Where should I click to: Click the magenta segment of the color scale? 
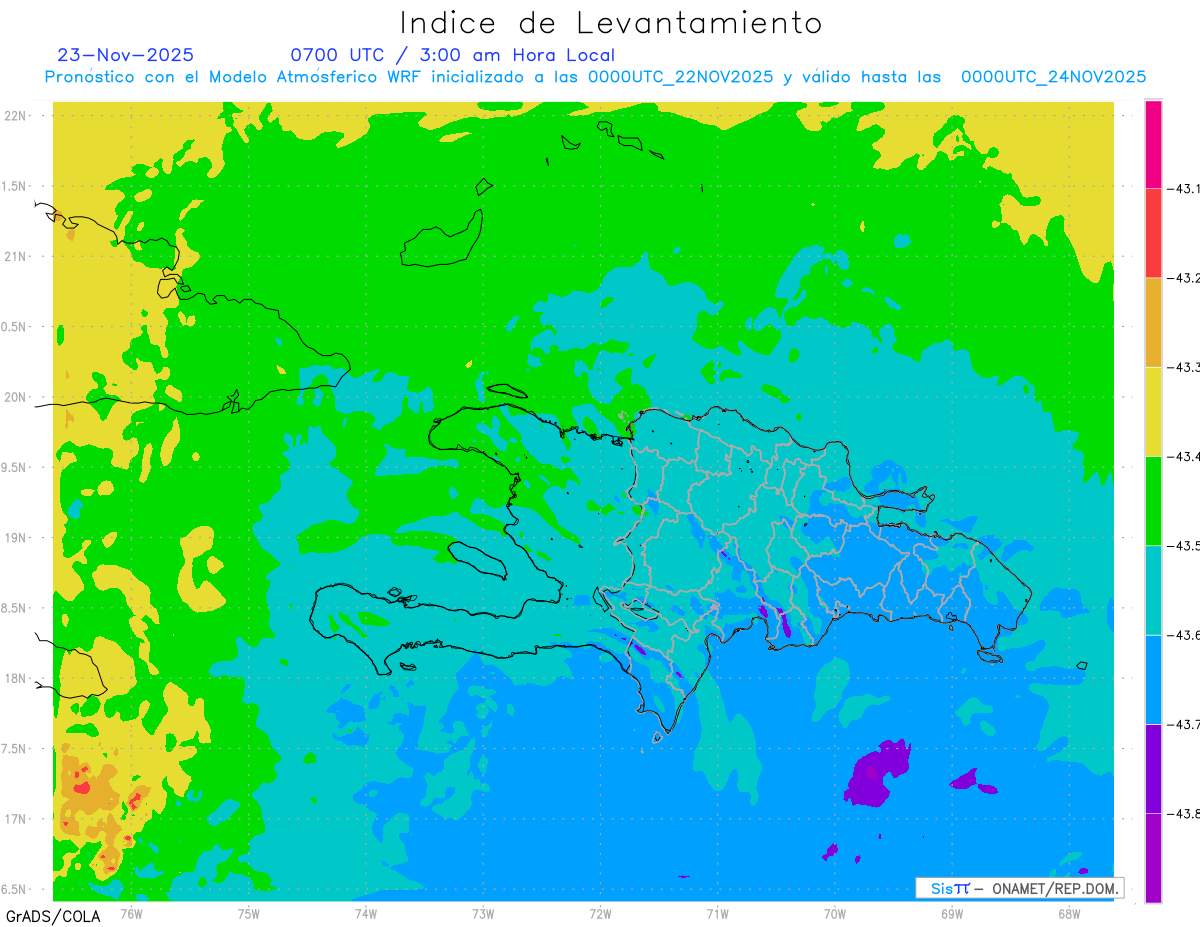click(1153, 144)
